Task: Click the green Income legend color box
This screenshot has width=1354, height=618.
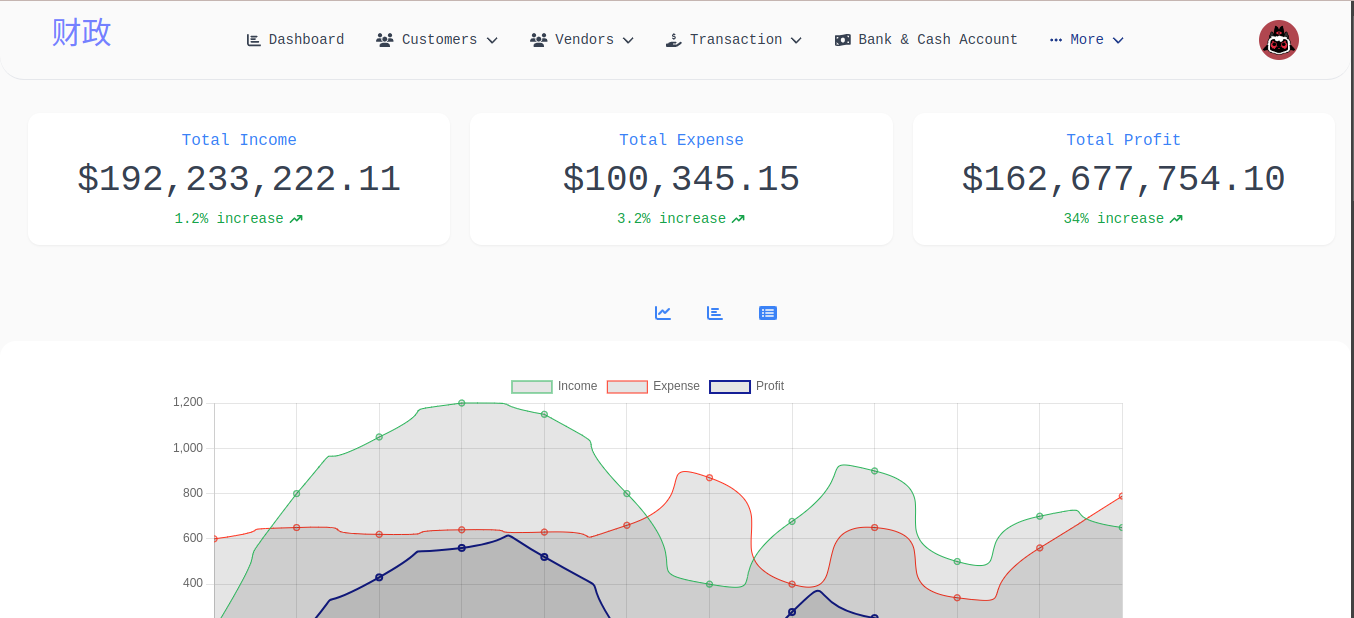Action: point(531,387)
